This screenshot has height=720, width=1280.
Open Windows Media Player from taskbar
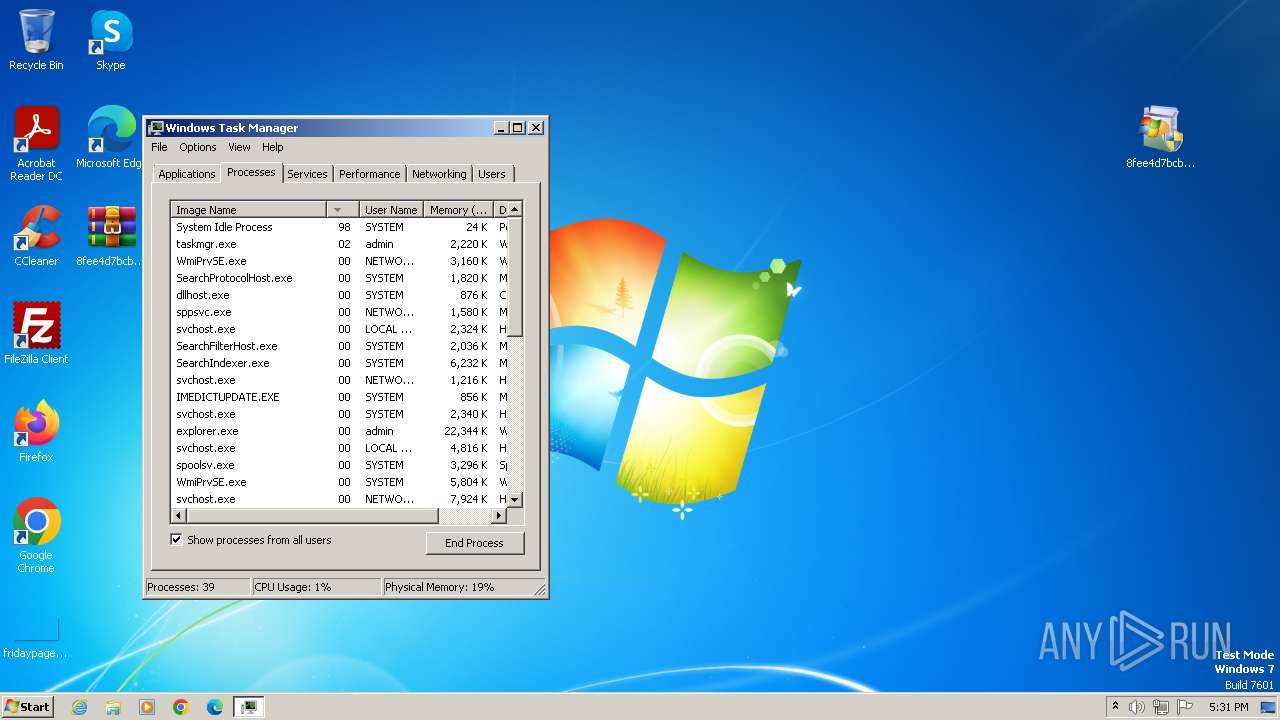pos(147,707)
